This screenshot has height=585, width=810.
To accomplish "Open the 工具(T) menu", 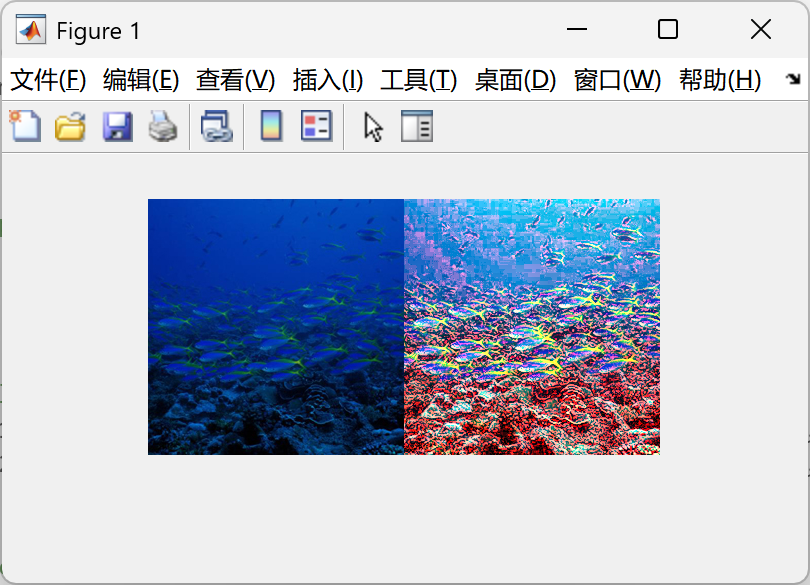I will [x=419, y=80].
